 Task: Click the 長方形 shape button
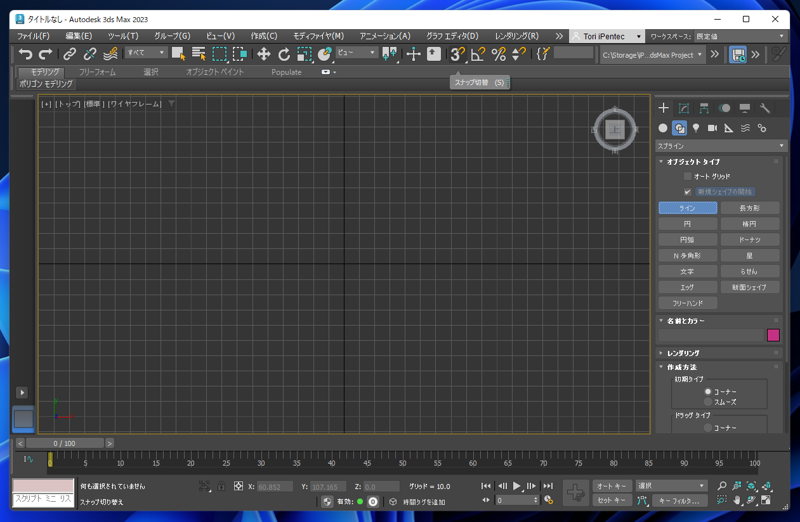point(749,208)
